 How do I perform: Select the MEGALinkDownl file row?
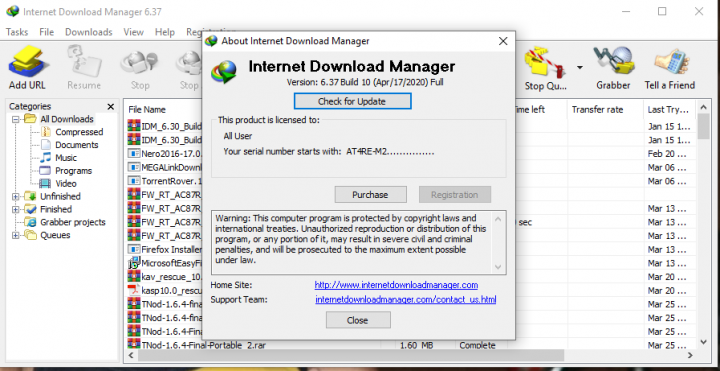(164, 167)
